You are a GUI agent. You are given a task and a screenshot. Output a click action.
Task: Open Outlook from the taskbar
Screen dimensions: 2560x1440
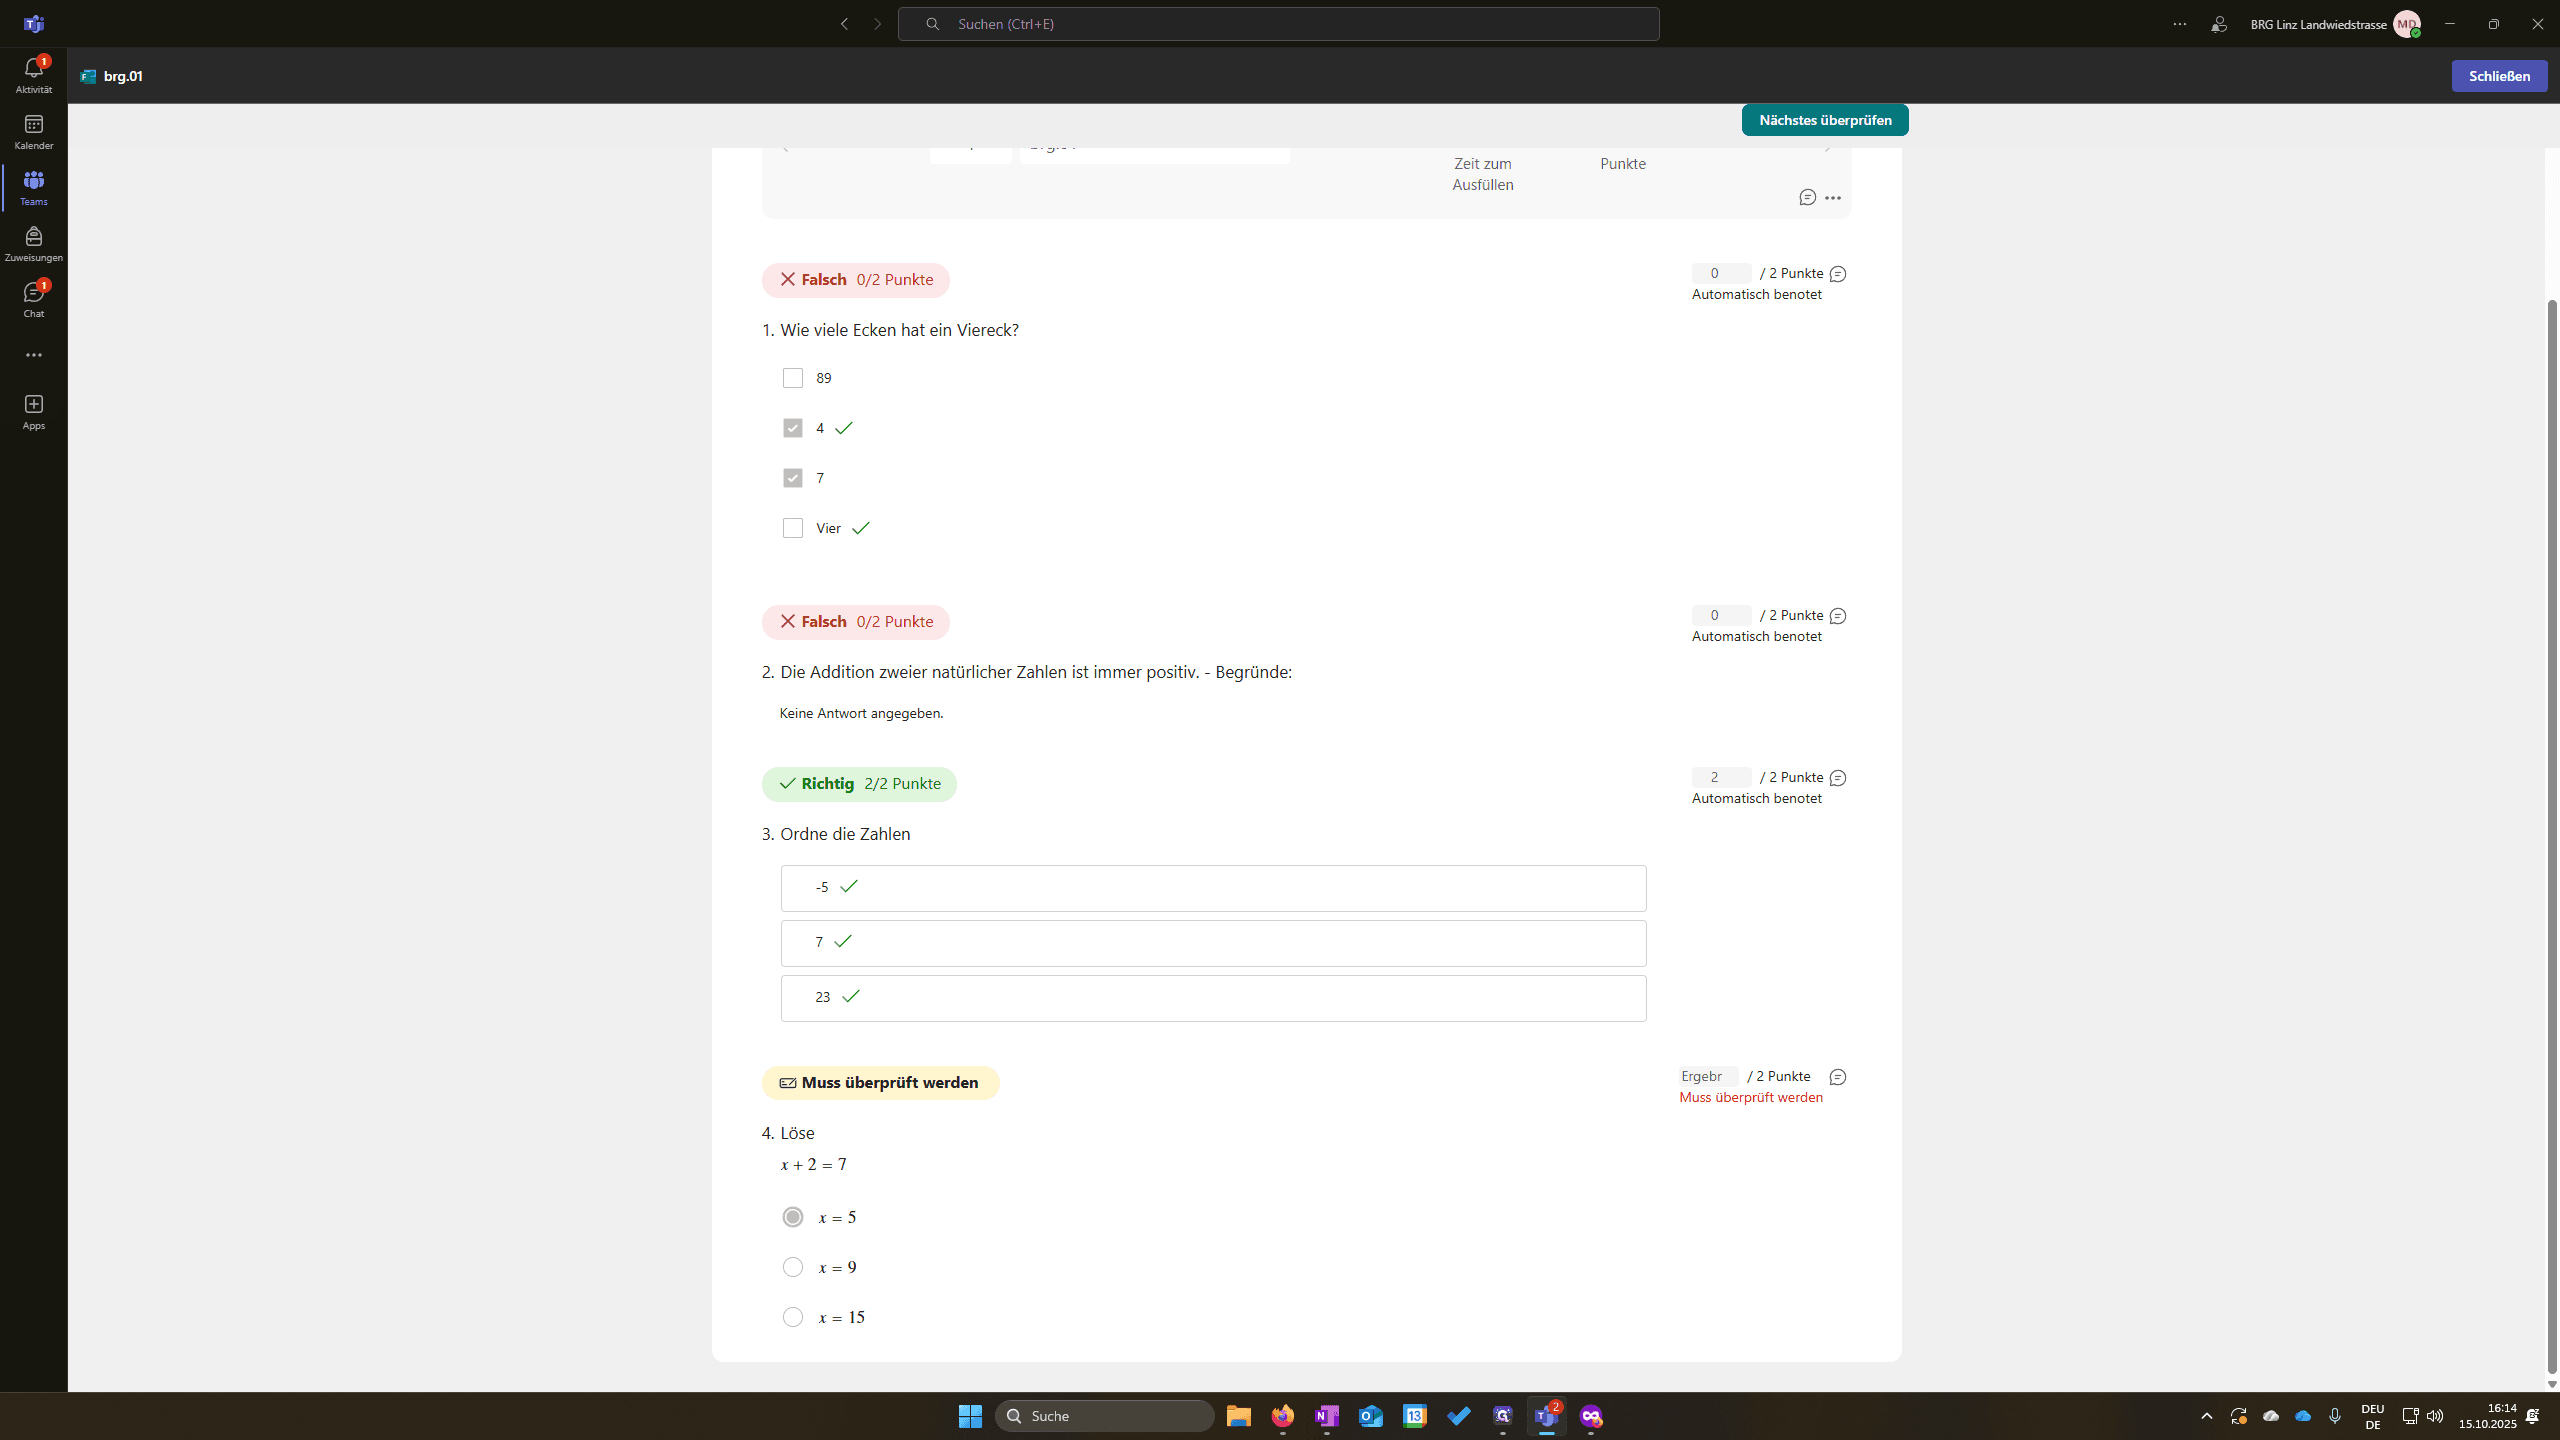tap(1371, 1416)
